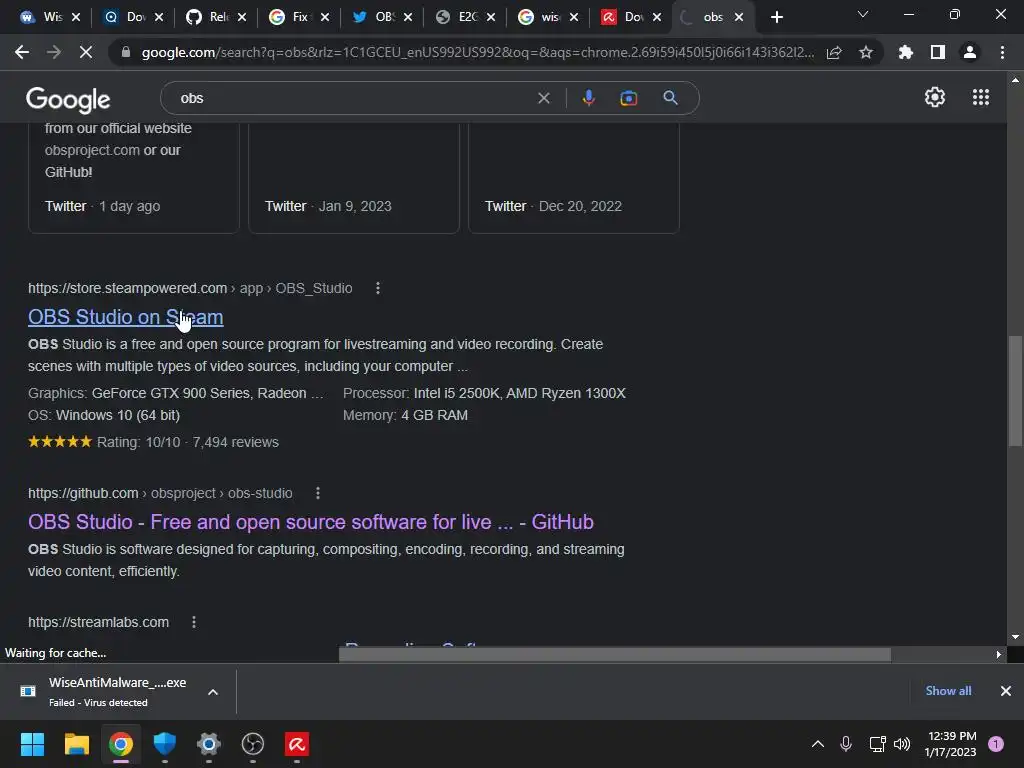
Task: Switch to the Twitter OBS tab
Action: click(375, 17)
